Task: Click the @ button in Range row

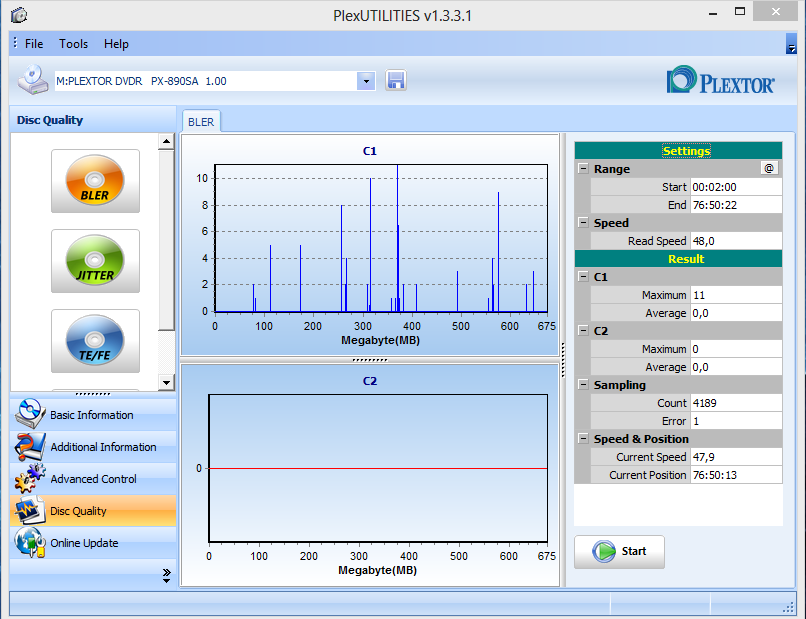Action: (769, 168)
